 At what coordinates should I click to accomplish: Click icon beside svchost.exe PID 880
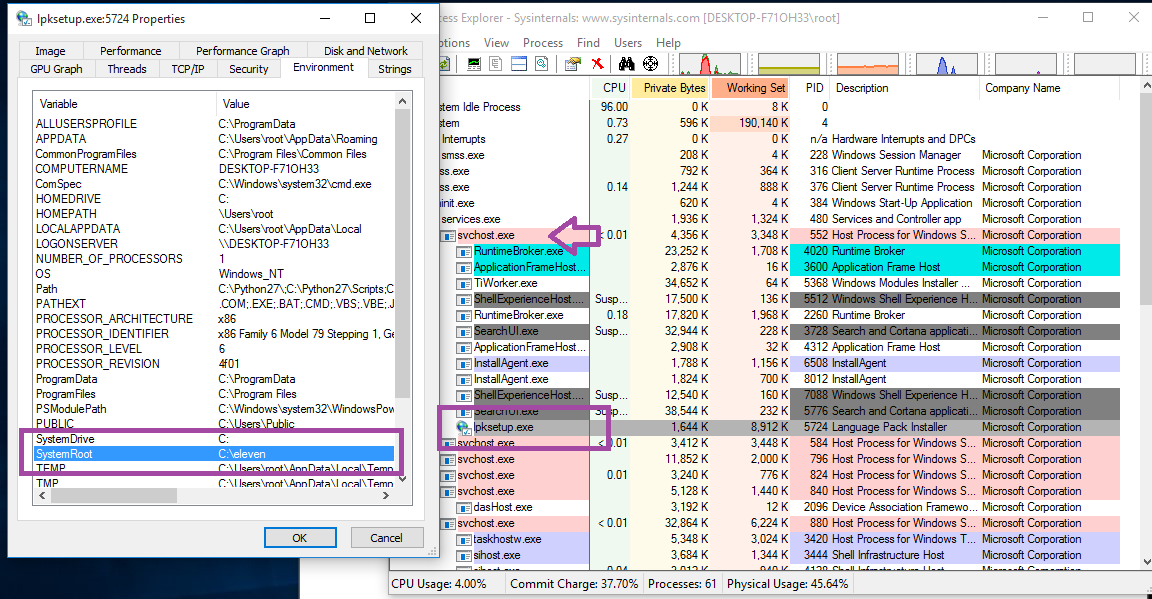(447, 524)
